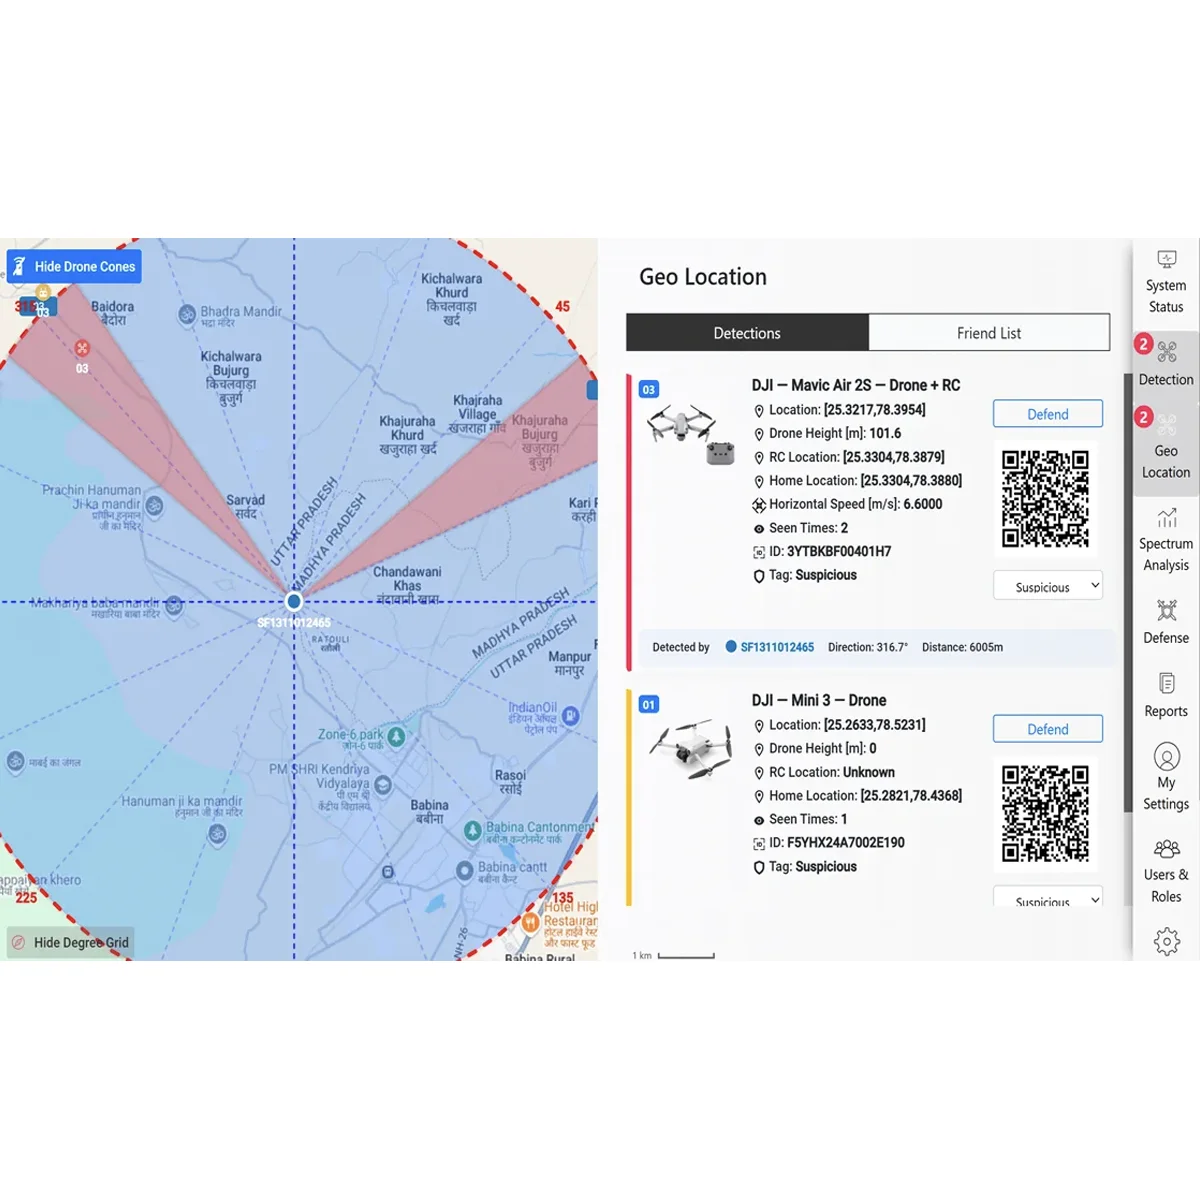
Task: Open Suspicious tag dropdown for Mini 3
Action: [x=1047, y=897]
